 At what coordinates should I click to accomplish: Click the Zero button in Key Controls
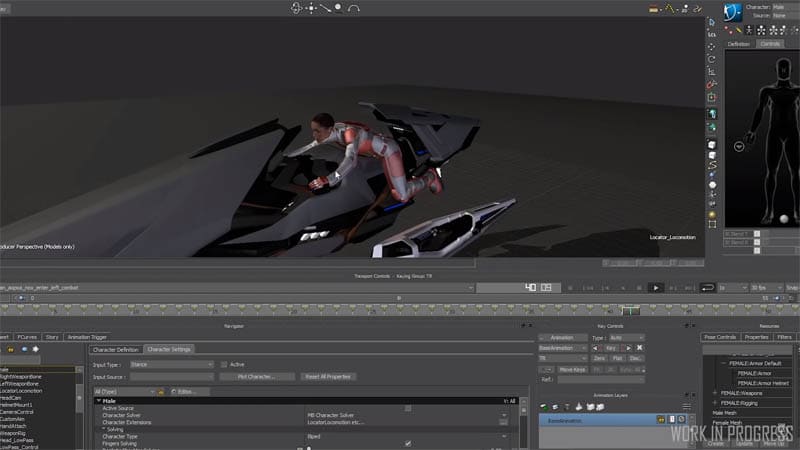[599, 358]
